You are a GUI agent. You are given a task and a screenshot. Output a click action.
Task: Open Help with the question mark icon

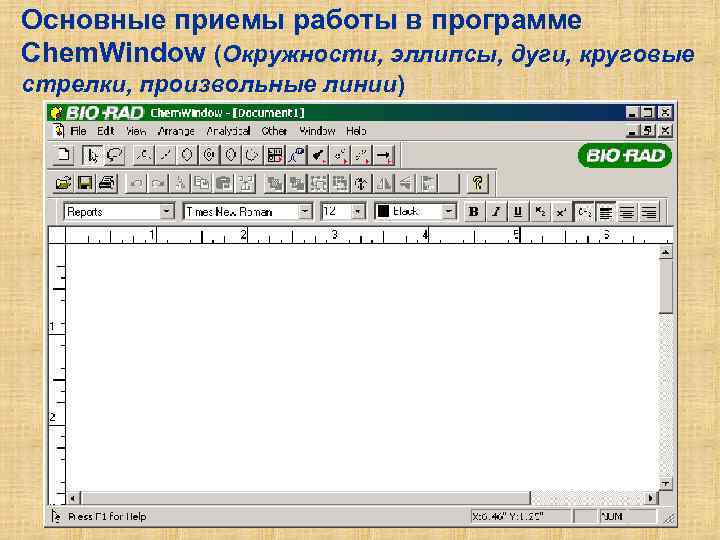[x=478, y=184]
